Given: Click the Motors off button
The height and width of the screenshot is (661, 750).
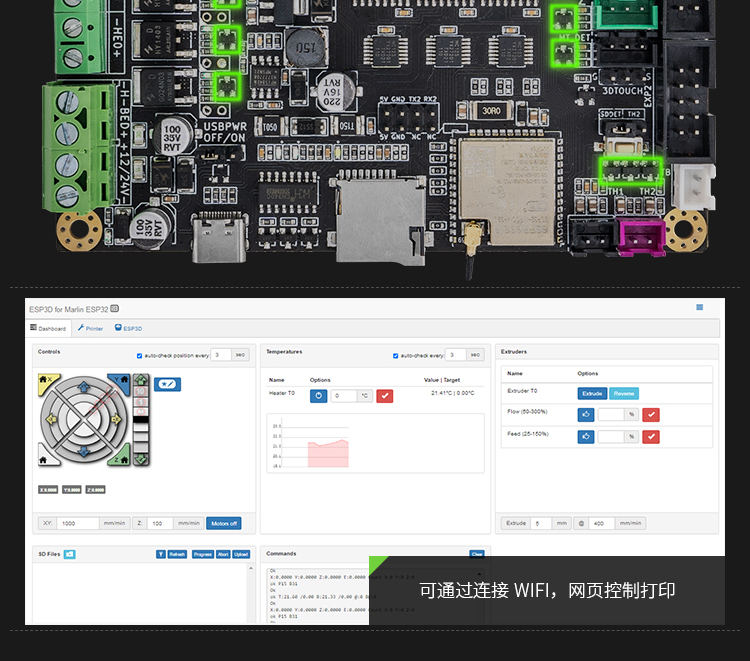Looking at the screenshot, I should coord(224,523).
